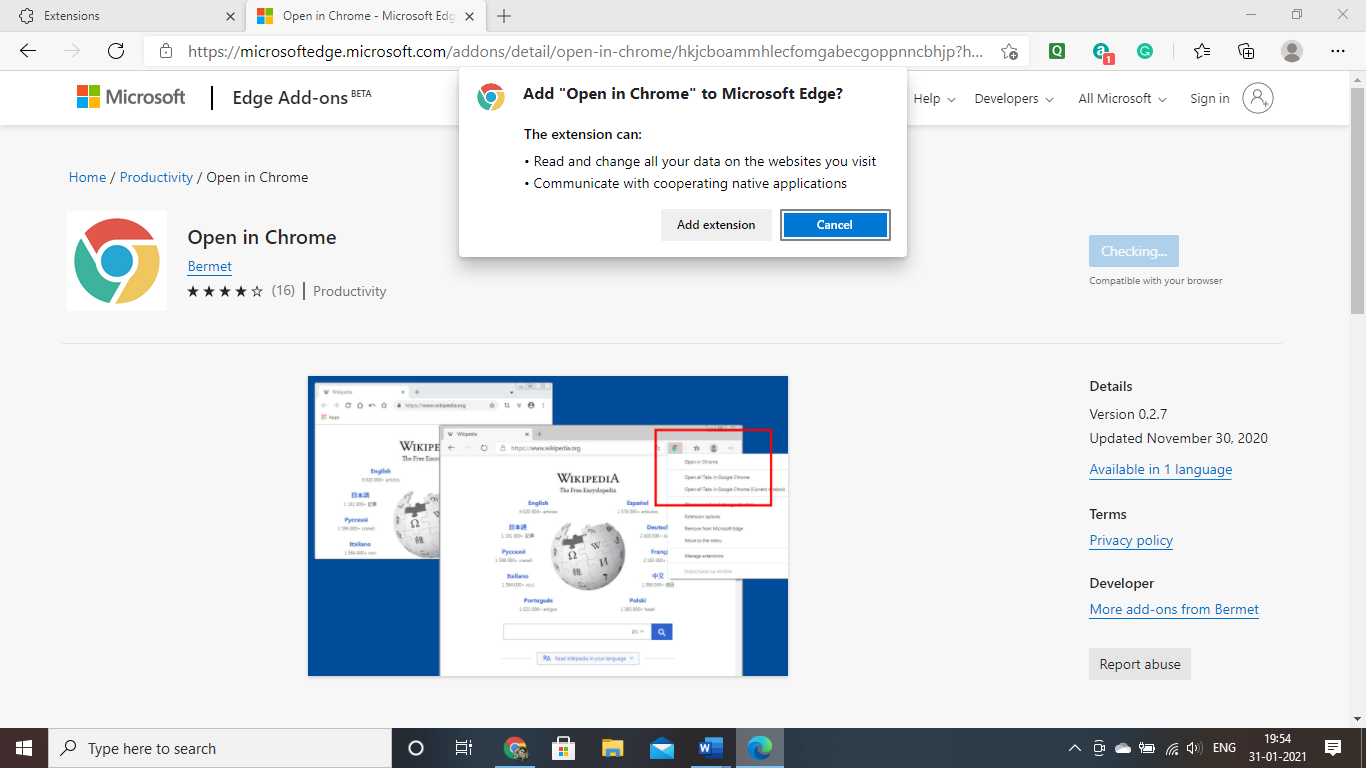Select the Open in Chrome tab

click(366, 16)
